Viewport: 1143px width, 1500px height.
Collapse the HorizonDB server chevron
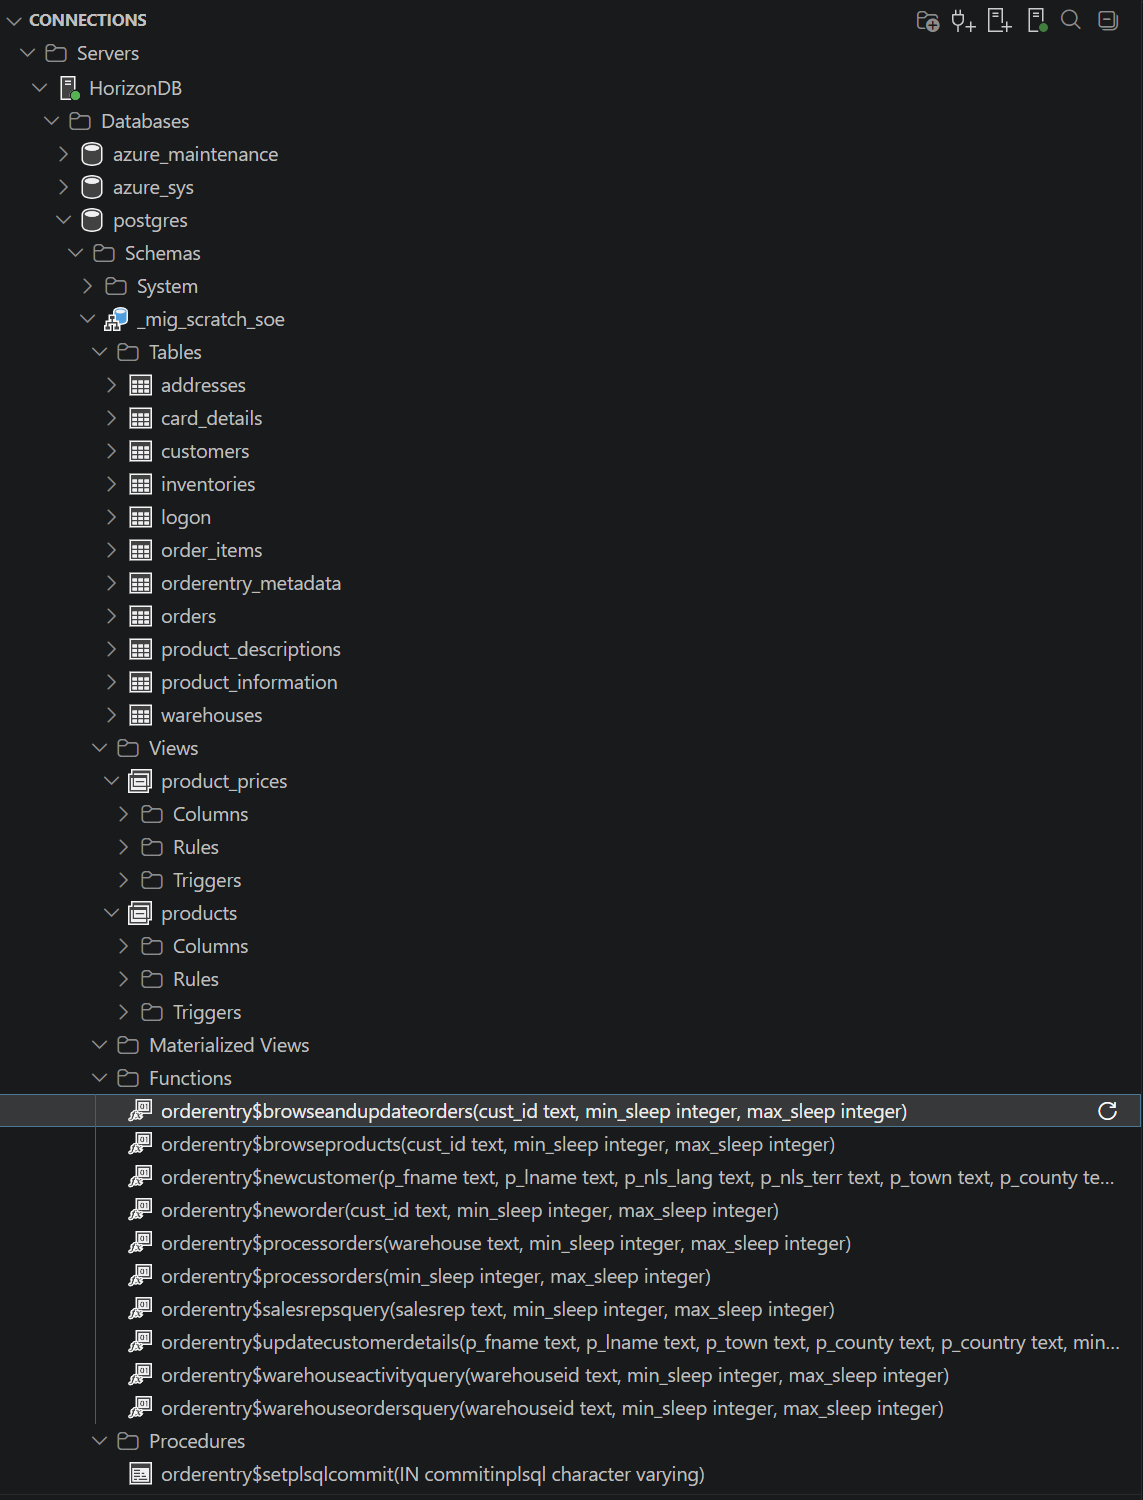[40, 88]
